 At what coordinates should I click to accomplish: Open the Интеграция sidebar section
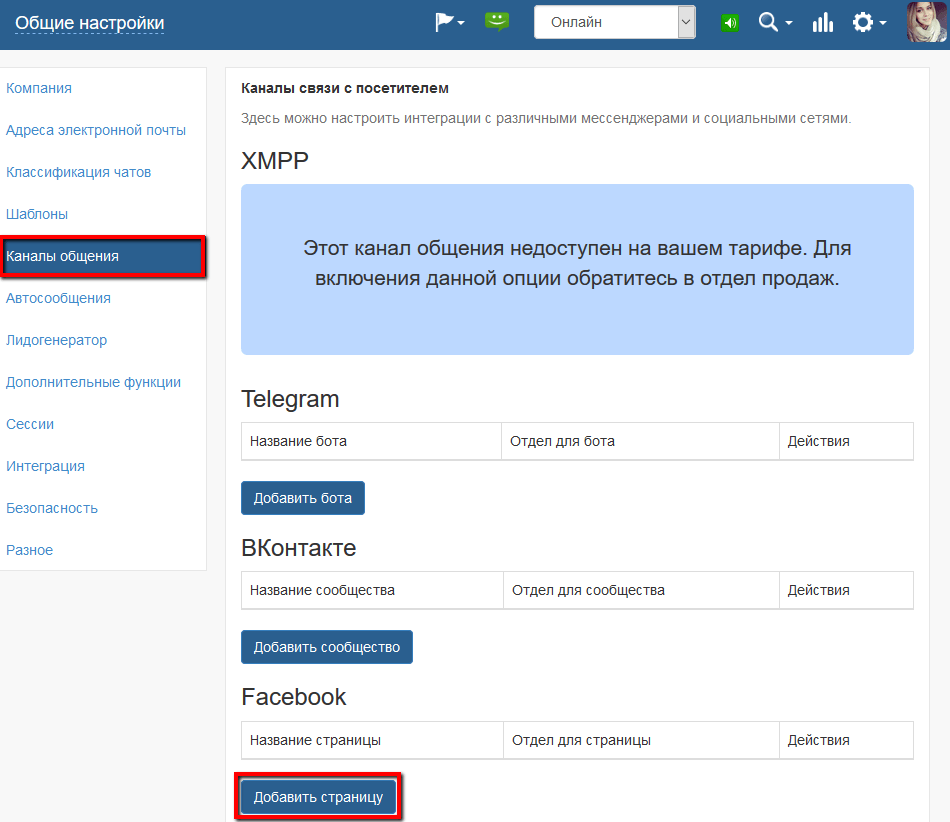coord(45,466)
